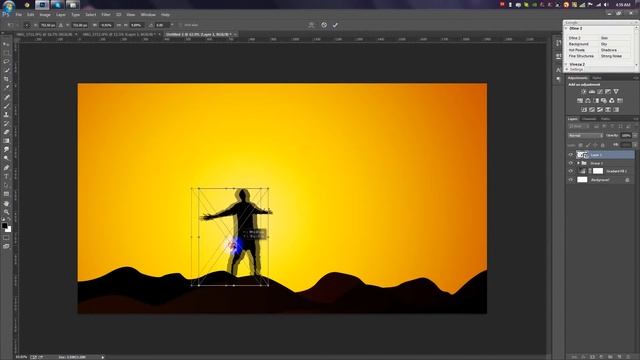Select the Rectangle shape tool
Screen dimensions: 640x360
click(6, 194)
